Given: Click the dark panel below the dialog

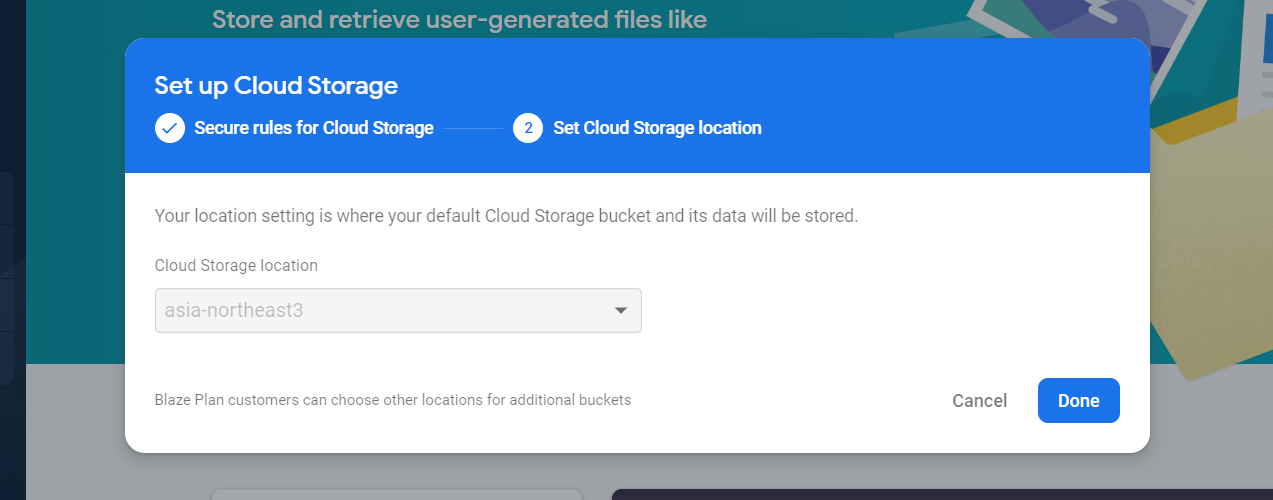Looking at the screenshot, I should coord(942,494).
